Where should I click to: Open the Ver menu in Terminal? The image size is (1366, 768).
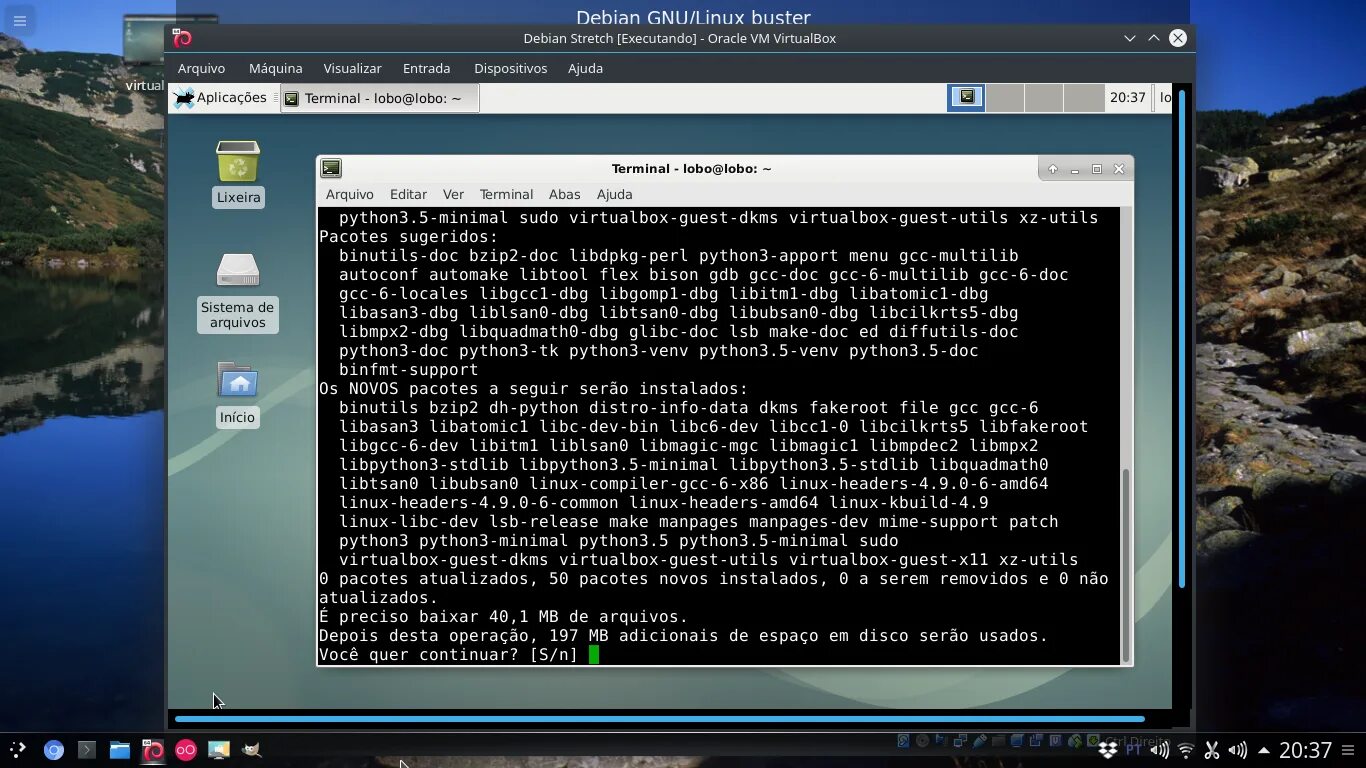pos(453,194)
